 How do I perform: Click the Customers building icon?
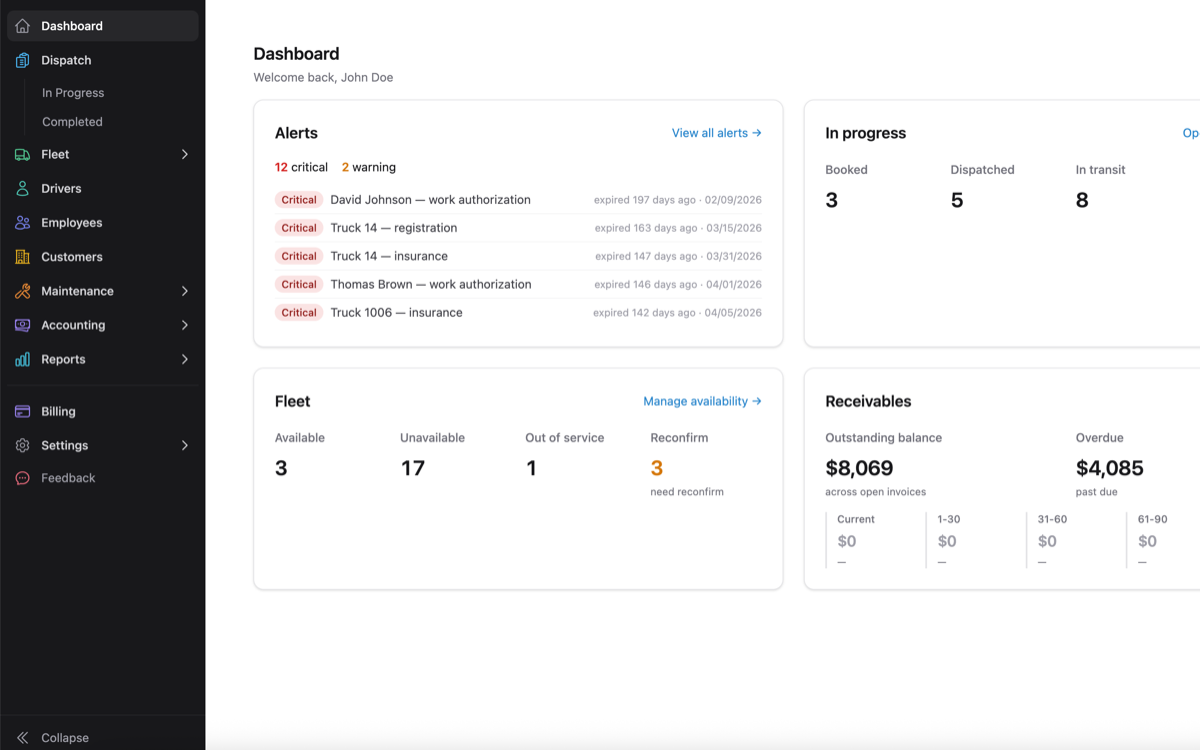click(22, 257)
